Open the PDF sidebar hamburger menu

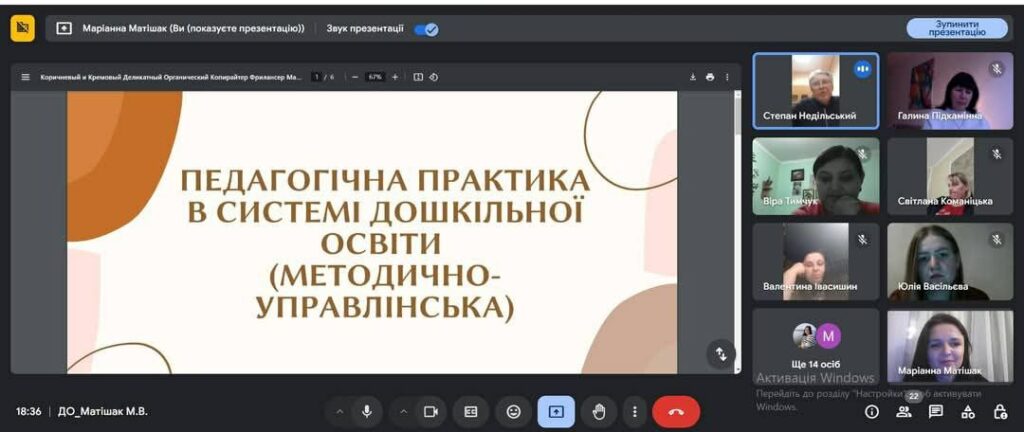click(26, 77)
